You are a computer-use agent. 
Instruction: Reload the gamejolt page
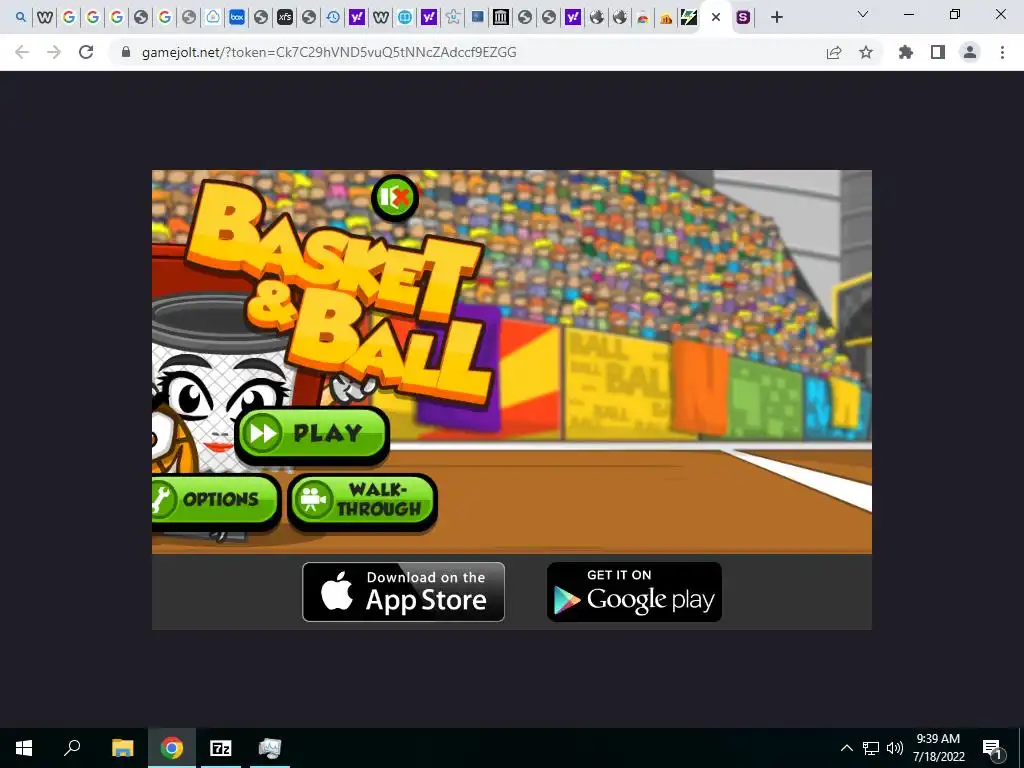[86, 52]
